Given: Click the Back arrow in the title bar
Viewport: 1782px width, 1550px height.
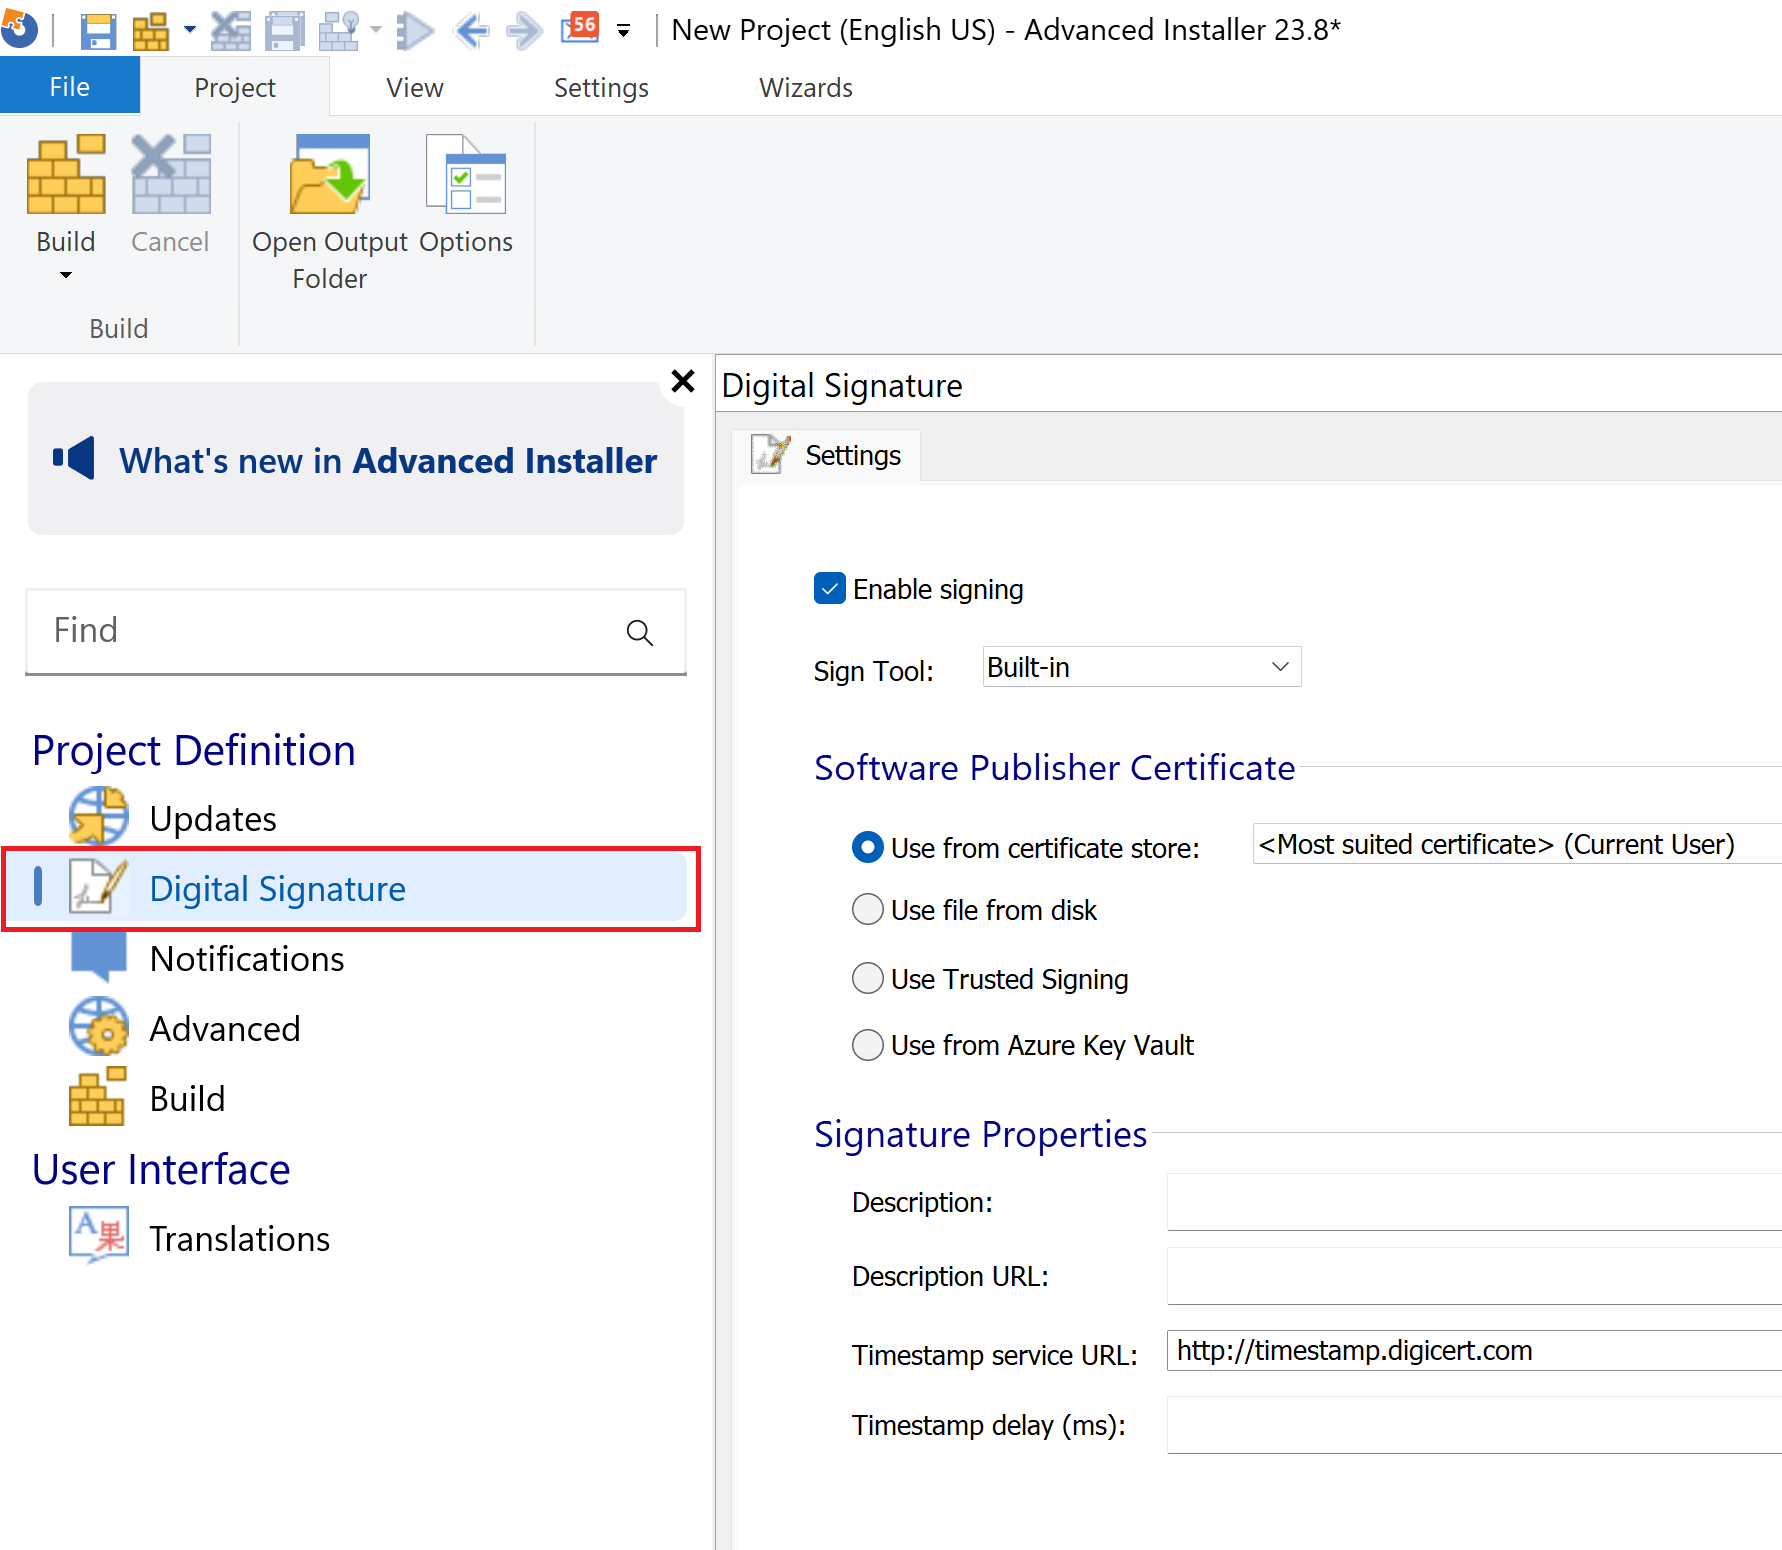Looking at the screenshot, I should click(x=471, y=30).
